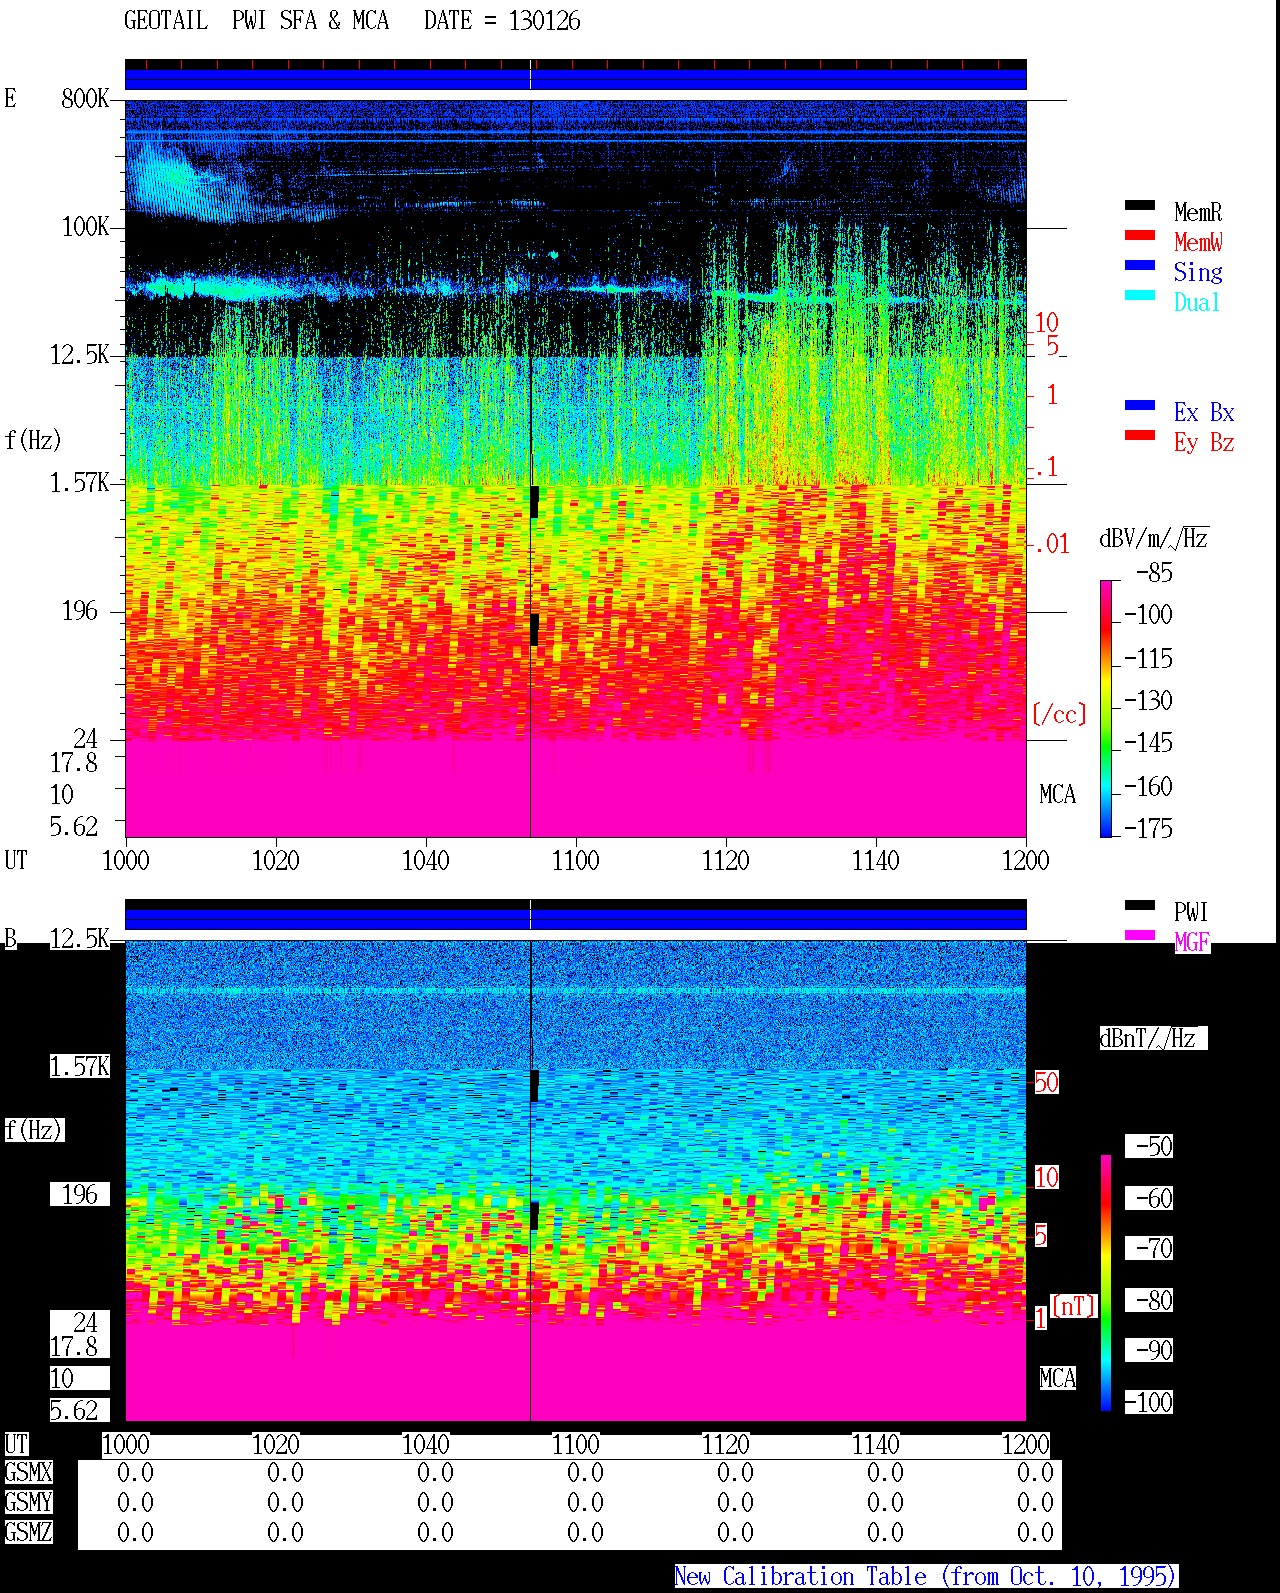
Task: Click the magenta MGF legend swatch
Action: (1139, 936)
